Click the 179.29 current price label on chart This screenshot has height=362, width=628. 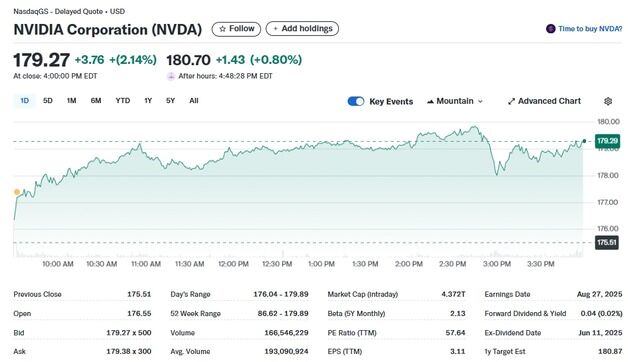pyautogui.click(x=608, y=141)
